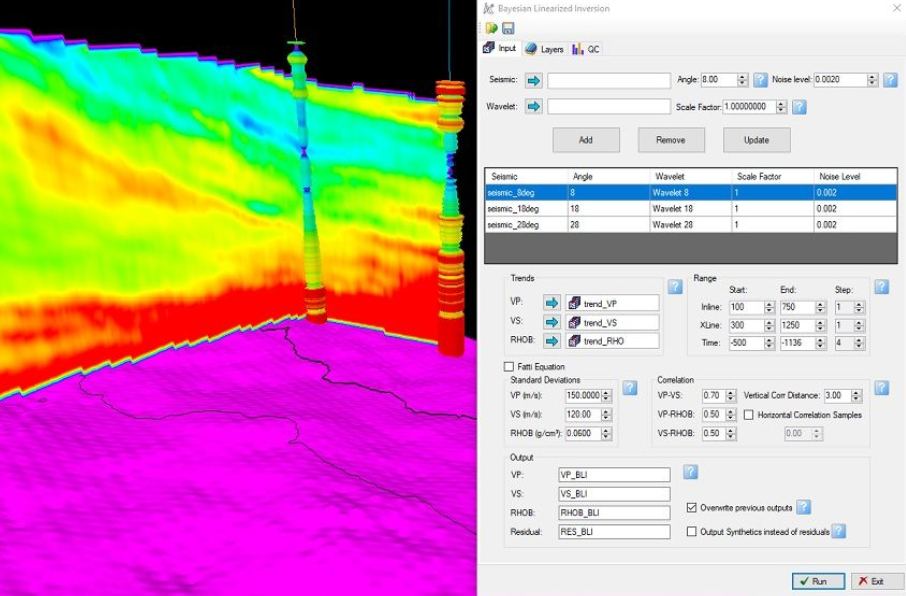This screenshot has width=906, height=596.
Task: Click the Run button
Action: pos(818,581)
